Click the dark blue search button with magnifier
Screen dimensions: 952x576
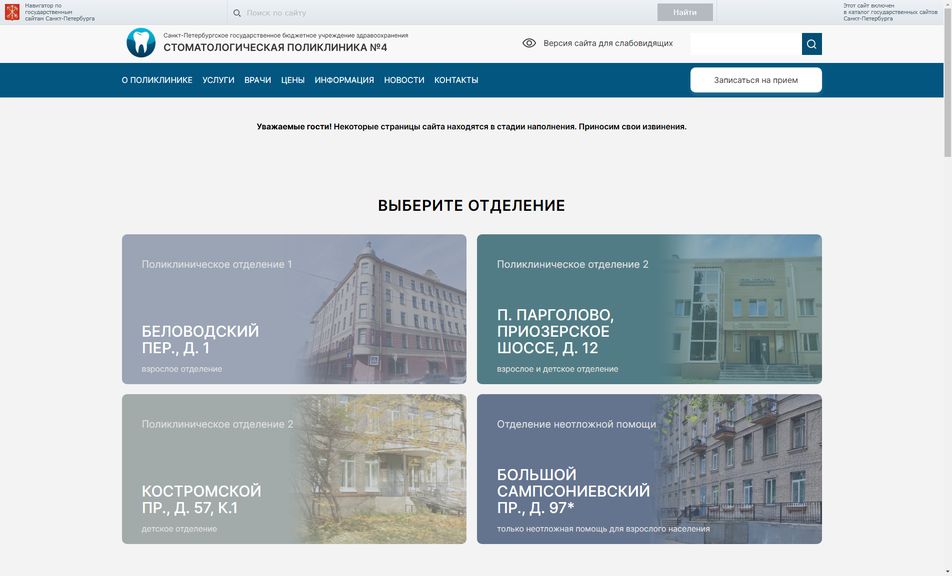(x=812, y=44)
